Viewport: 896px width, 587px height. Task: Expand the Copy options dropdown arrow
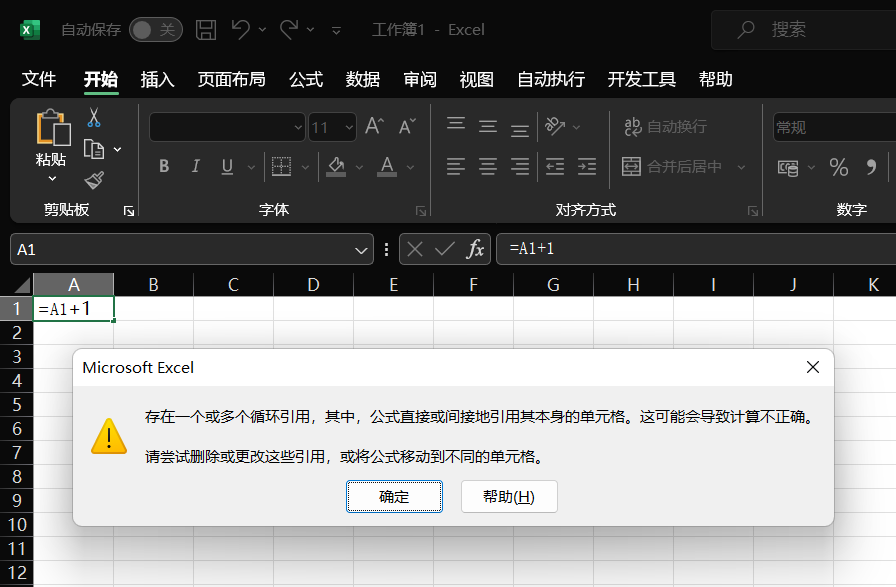click(x=118, y=150)
